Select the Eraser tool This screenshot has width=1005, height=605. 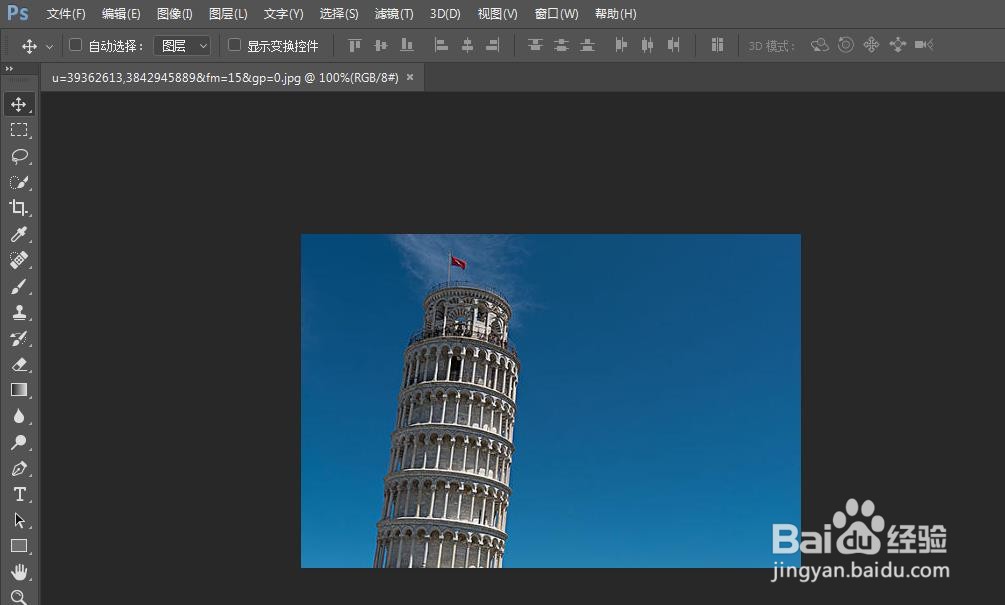19,365
